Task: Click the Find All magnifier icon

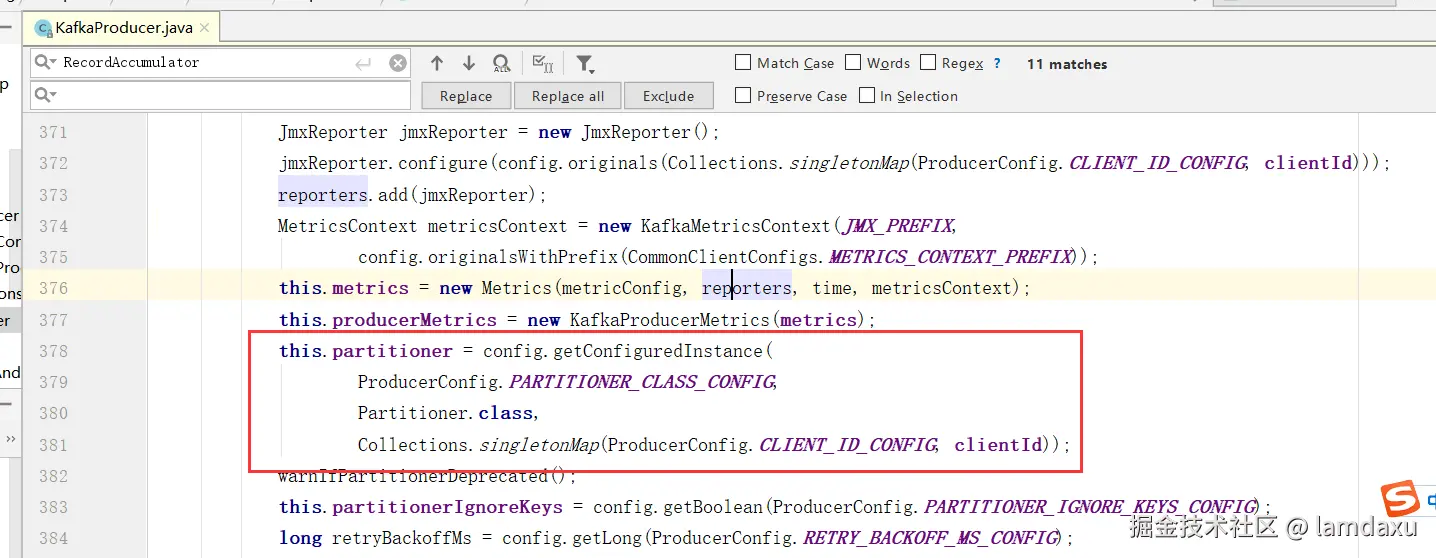Action: (501, 64)
